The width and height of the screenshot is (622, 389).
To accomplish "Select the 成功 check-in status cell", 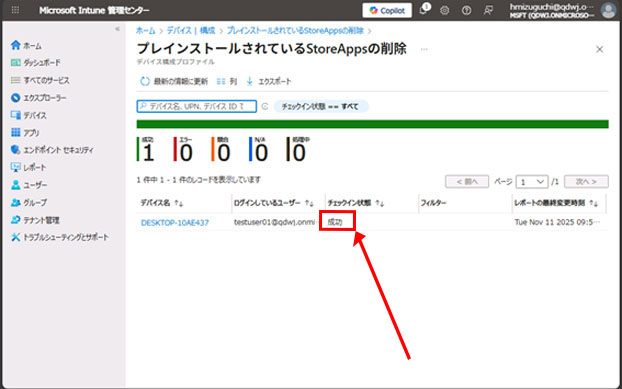I will pyautogui.click(x=335, y=222).
